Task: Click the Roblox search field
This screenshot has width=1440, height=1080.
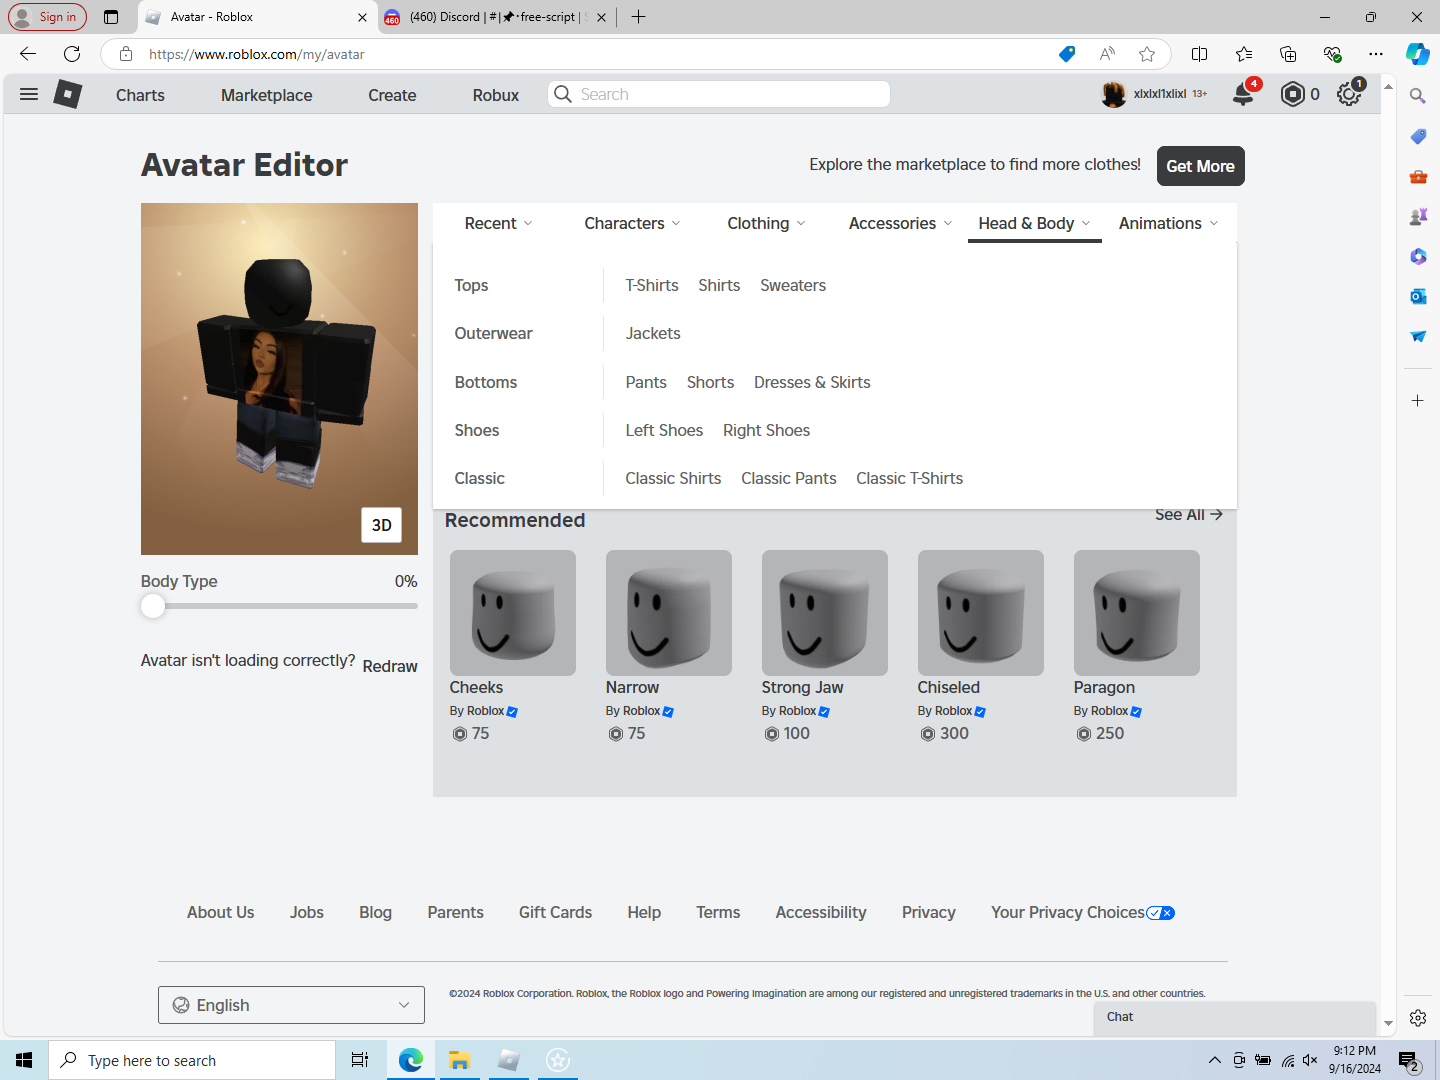Action: (x=719, y=94)
